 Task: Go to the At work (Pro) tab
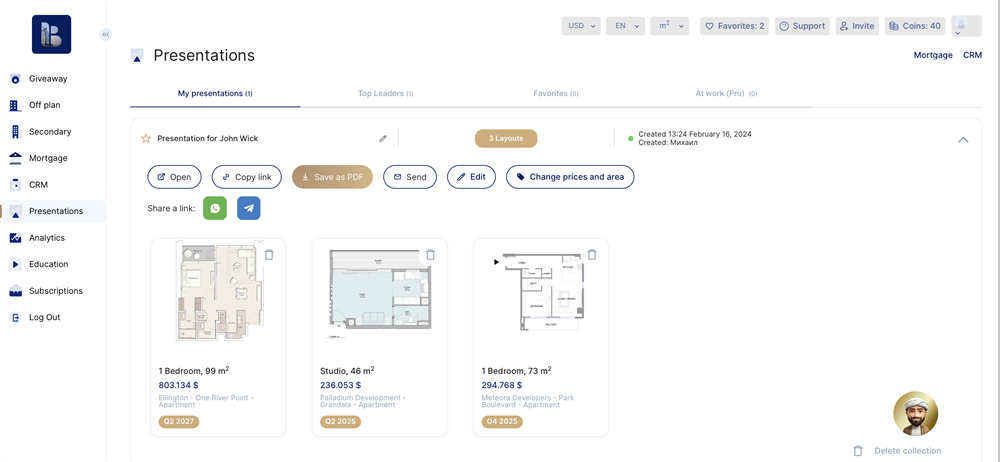pos(725,94)
